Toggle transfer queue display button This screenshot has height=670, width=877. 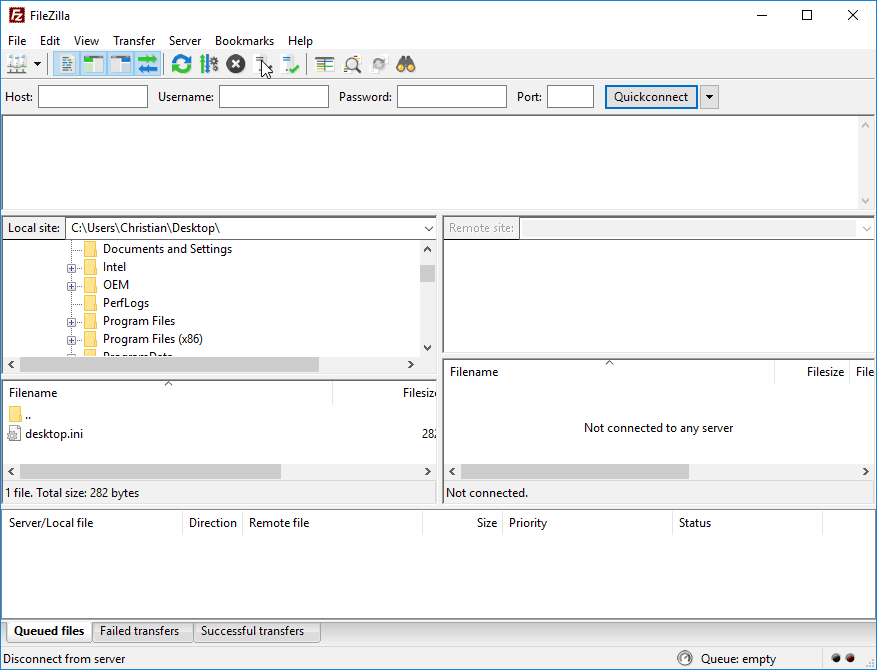point(148,65)
